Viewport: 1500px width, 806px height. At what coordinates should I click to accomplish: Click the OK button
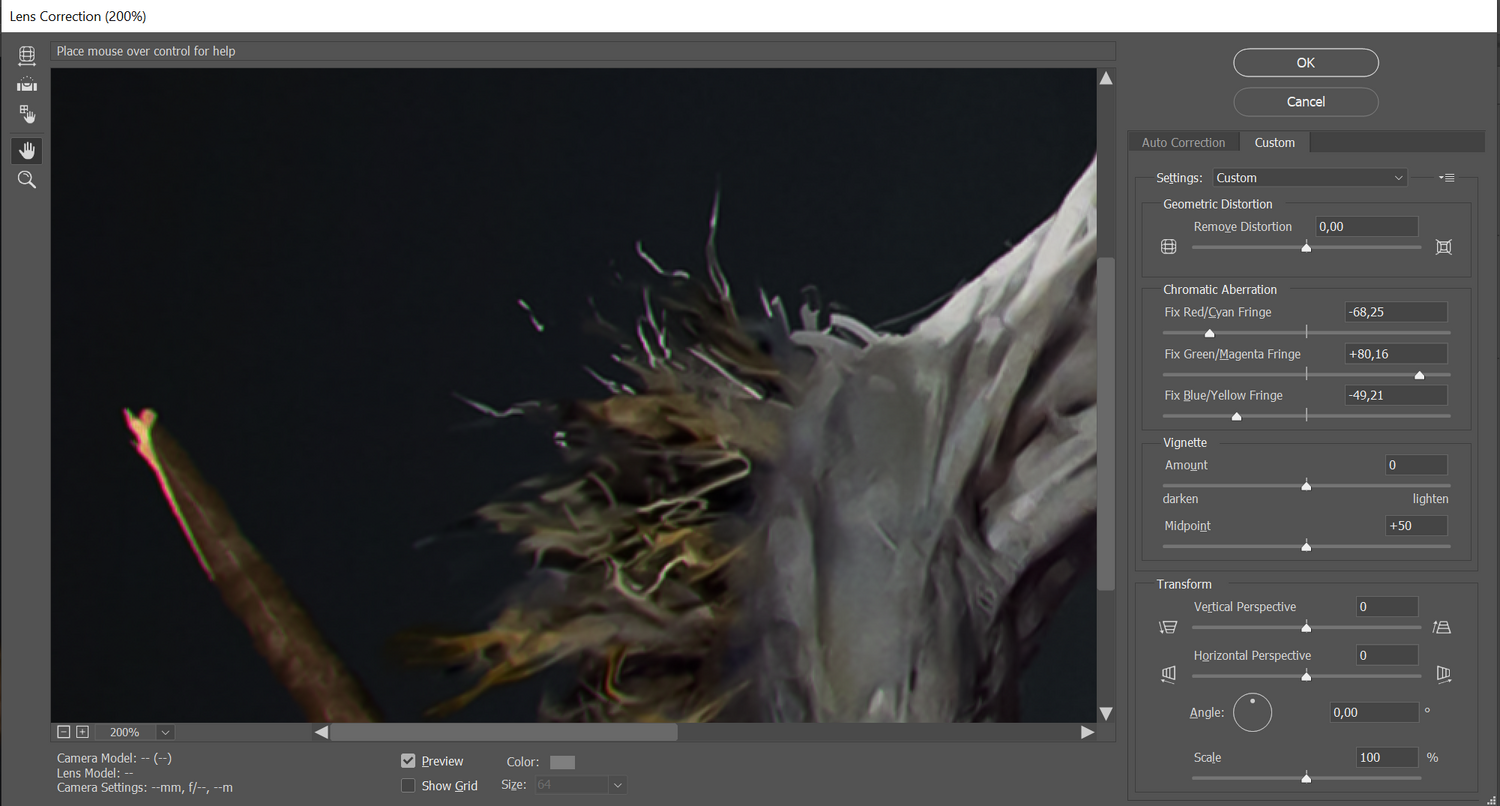click(1306, 63)
